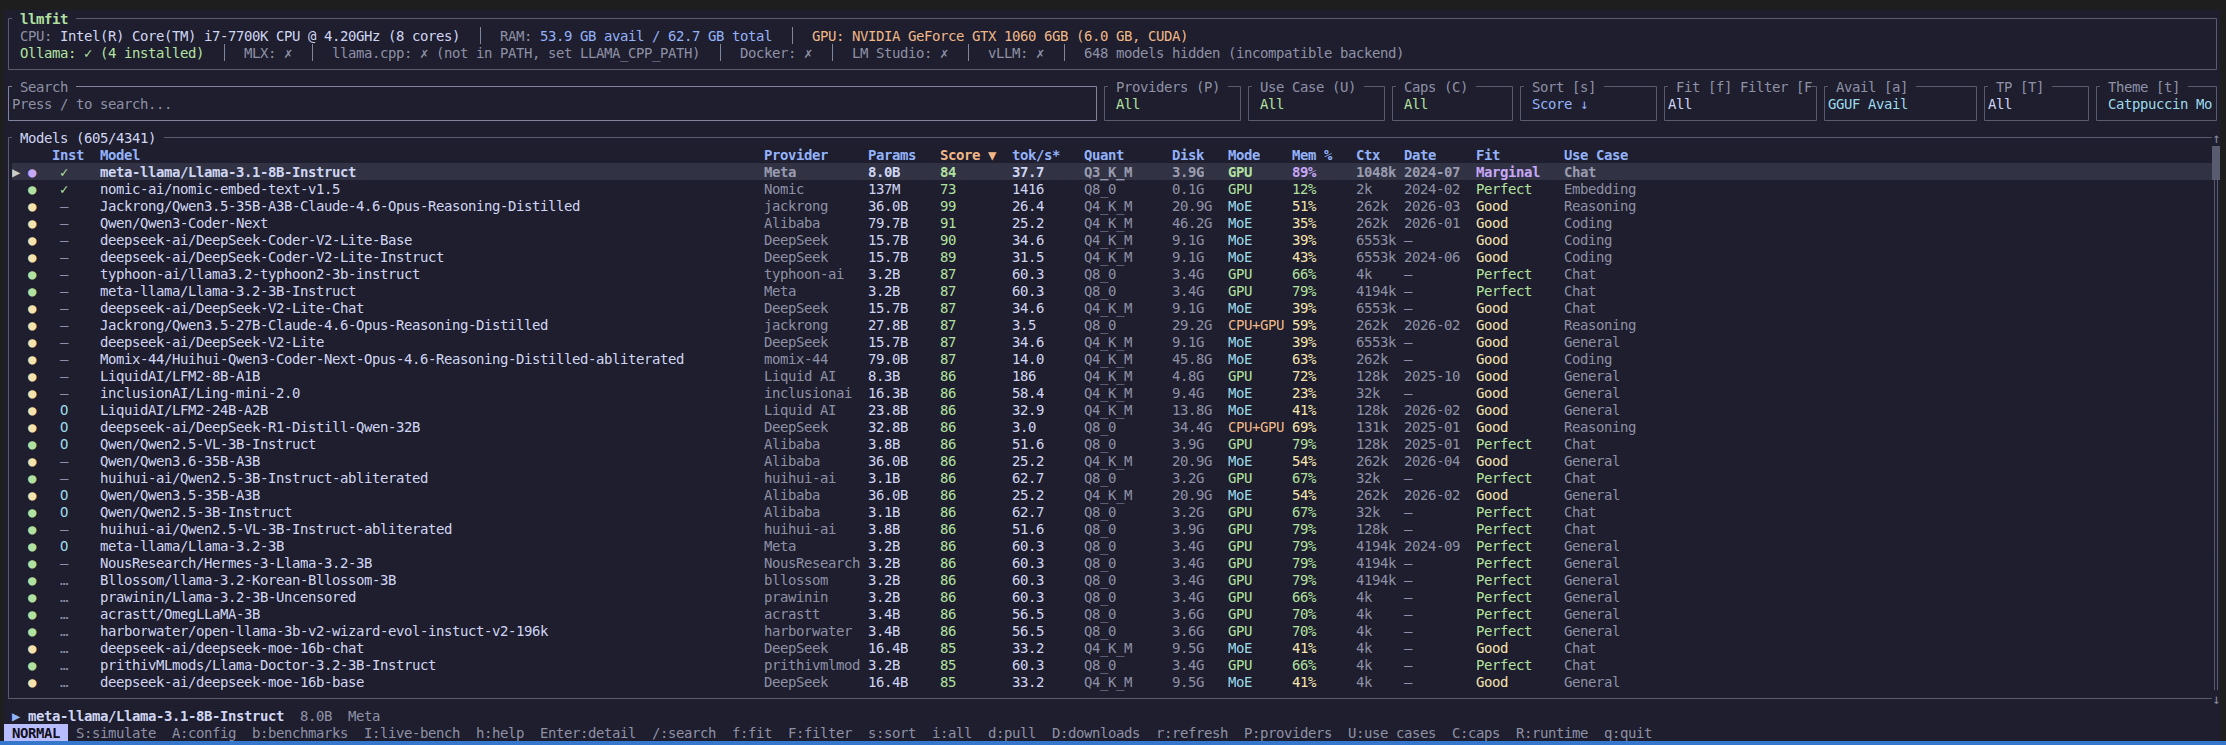Click status dot of typhoon2-3b-instruct row
The image size is (2226, 745).
click(x=32, y=275)
